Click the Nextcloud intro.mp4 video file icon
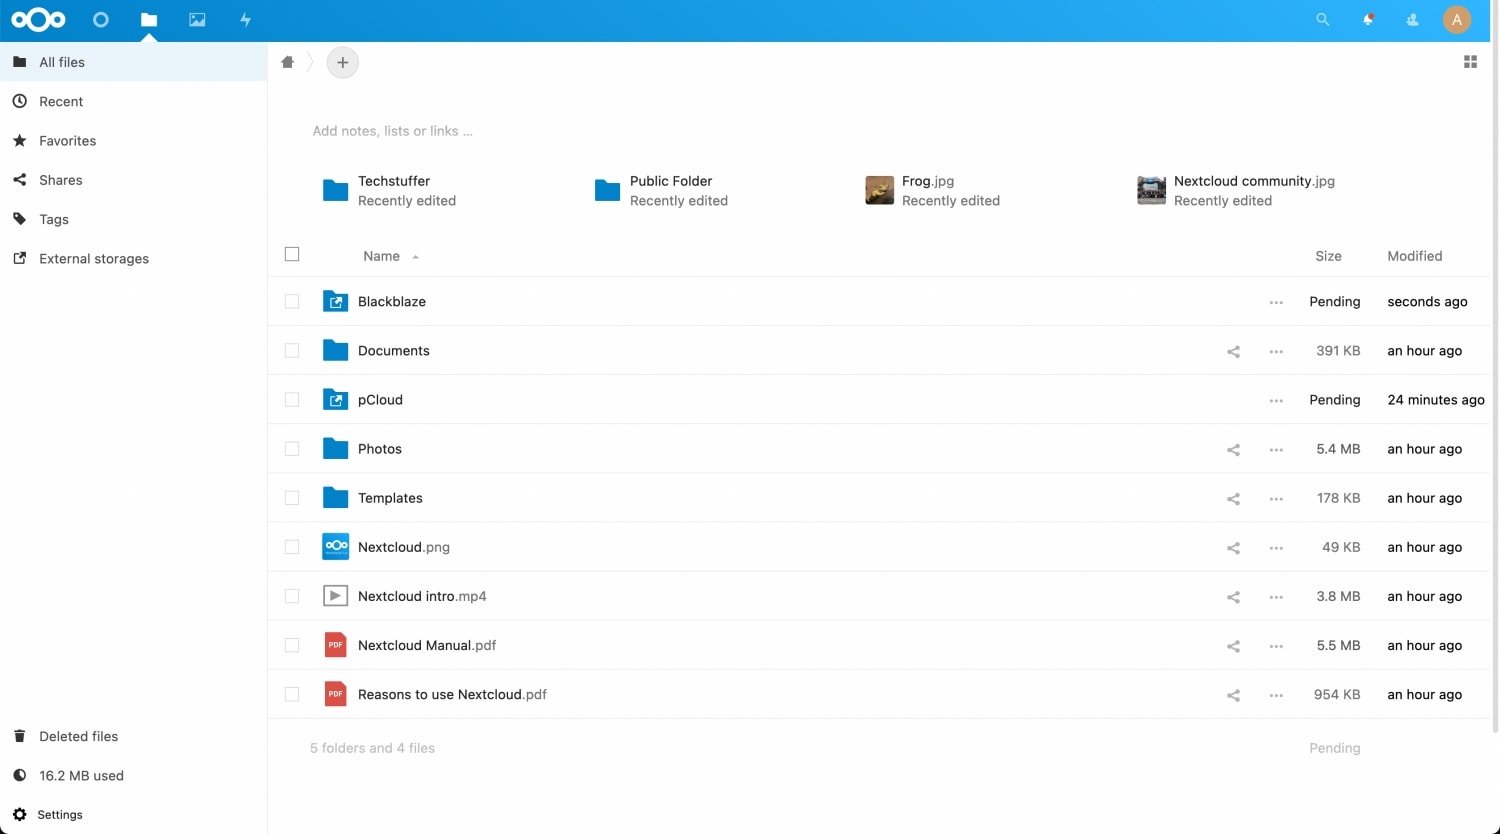This screenshot has height=834, width=1500. pos(336,596)
